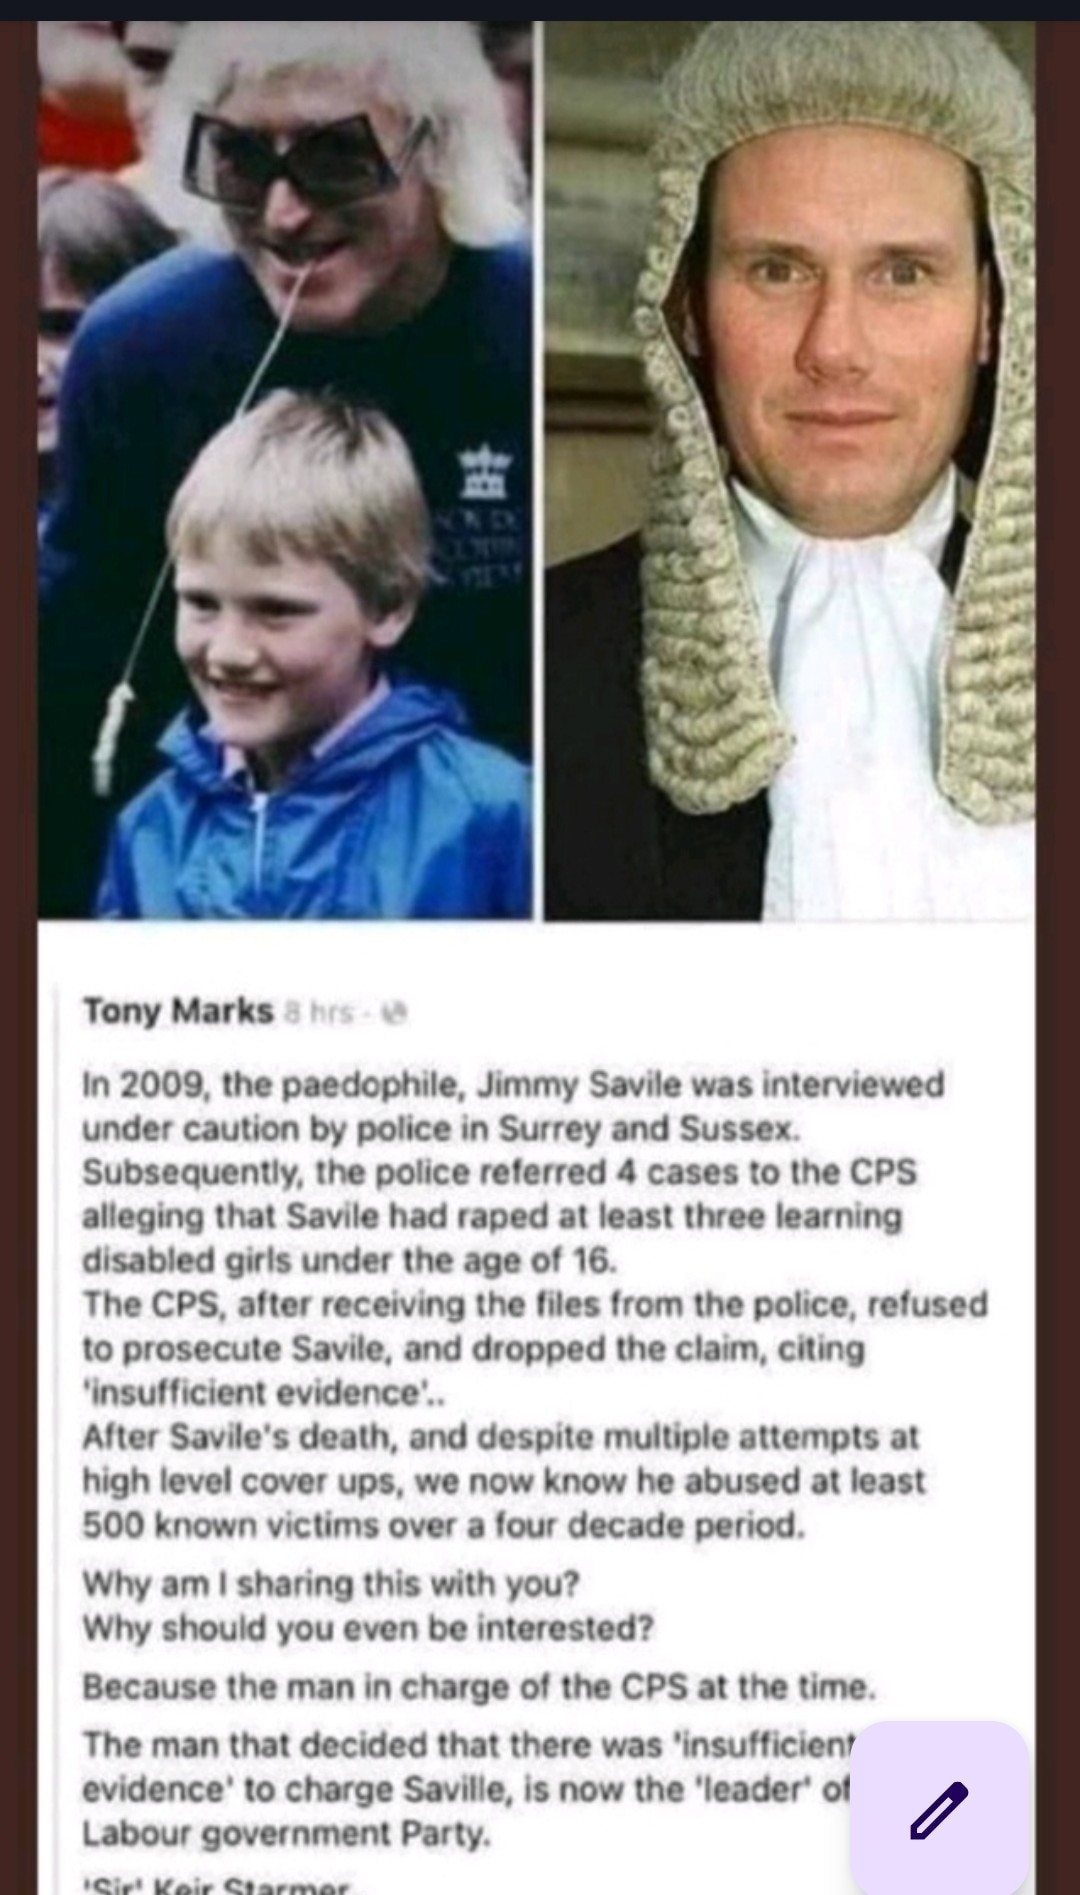
Task: Click the "8 hrs" post timestamp
Action: 320,1013
